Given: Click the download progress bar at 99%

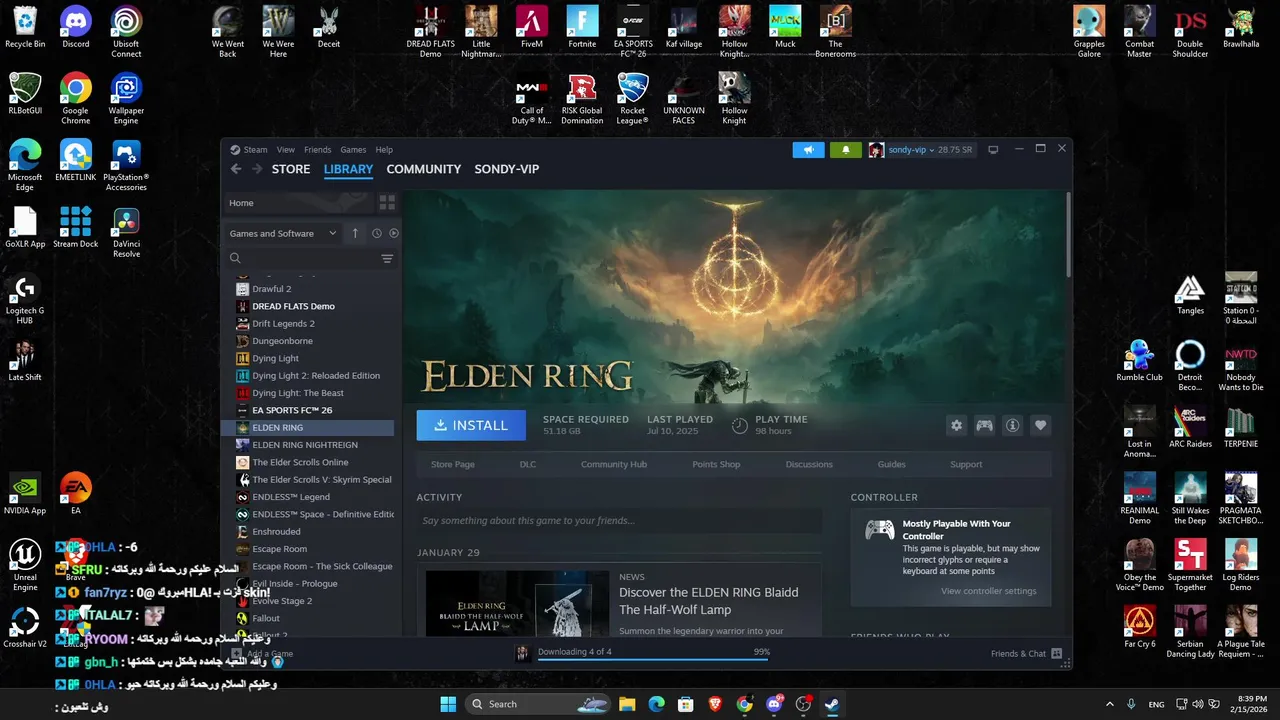Looking at the screenshot, I should click(653, 659).
